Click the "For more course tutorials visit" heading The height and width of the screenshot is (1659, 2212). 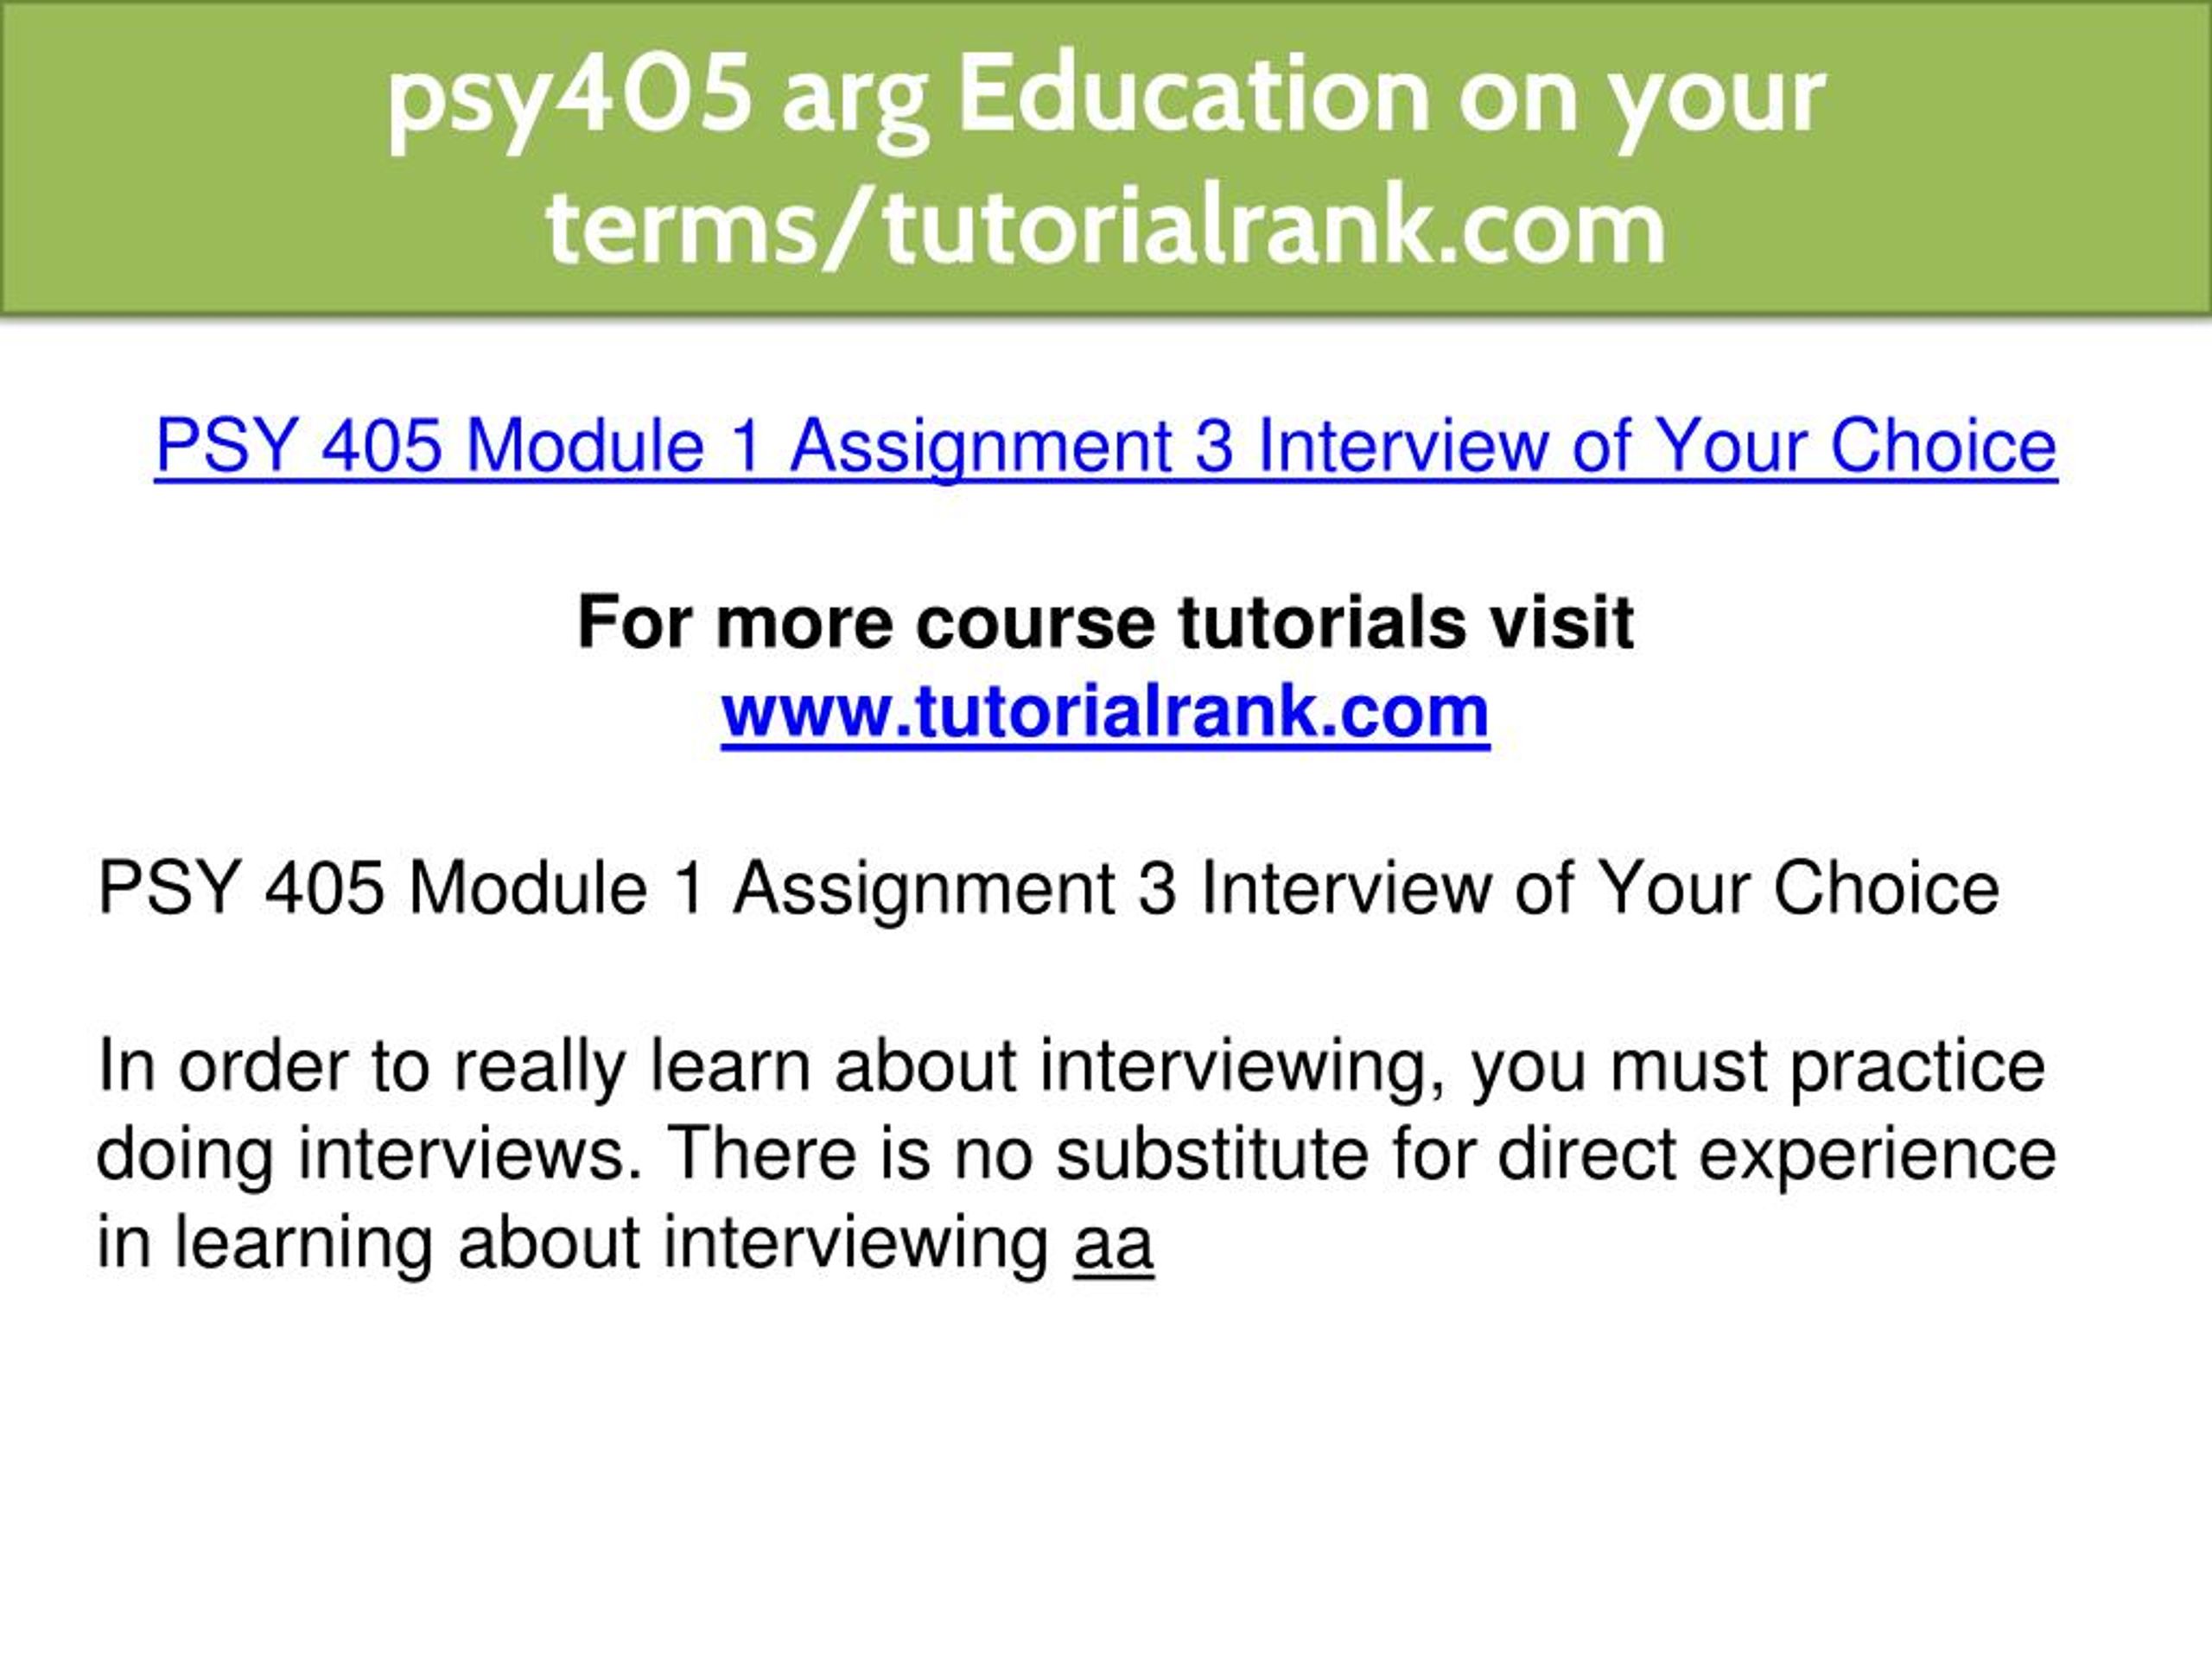(x=1105, y=622)
